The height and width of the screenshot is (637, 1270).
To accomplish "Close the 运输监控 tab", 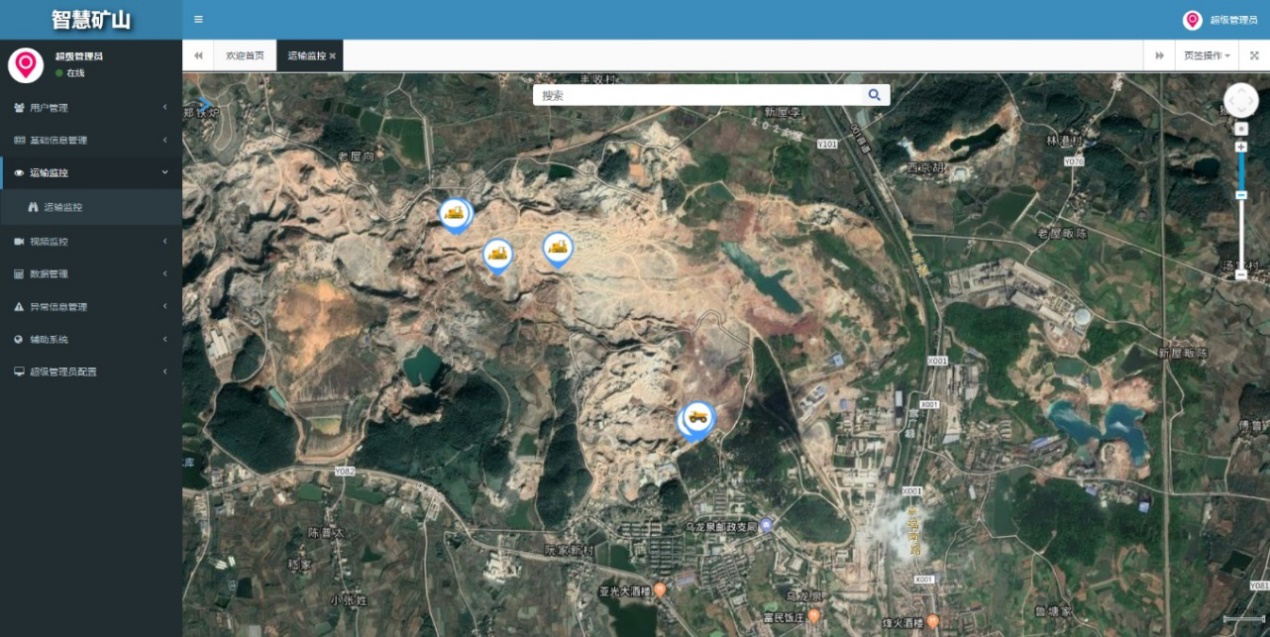I will click(332, 56).
